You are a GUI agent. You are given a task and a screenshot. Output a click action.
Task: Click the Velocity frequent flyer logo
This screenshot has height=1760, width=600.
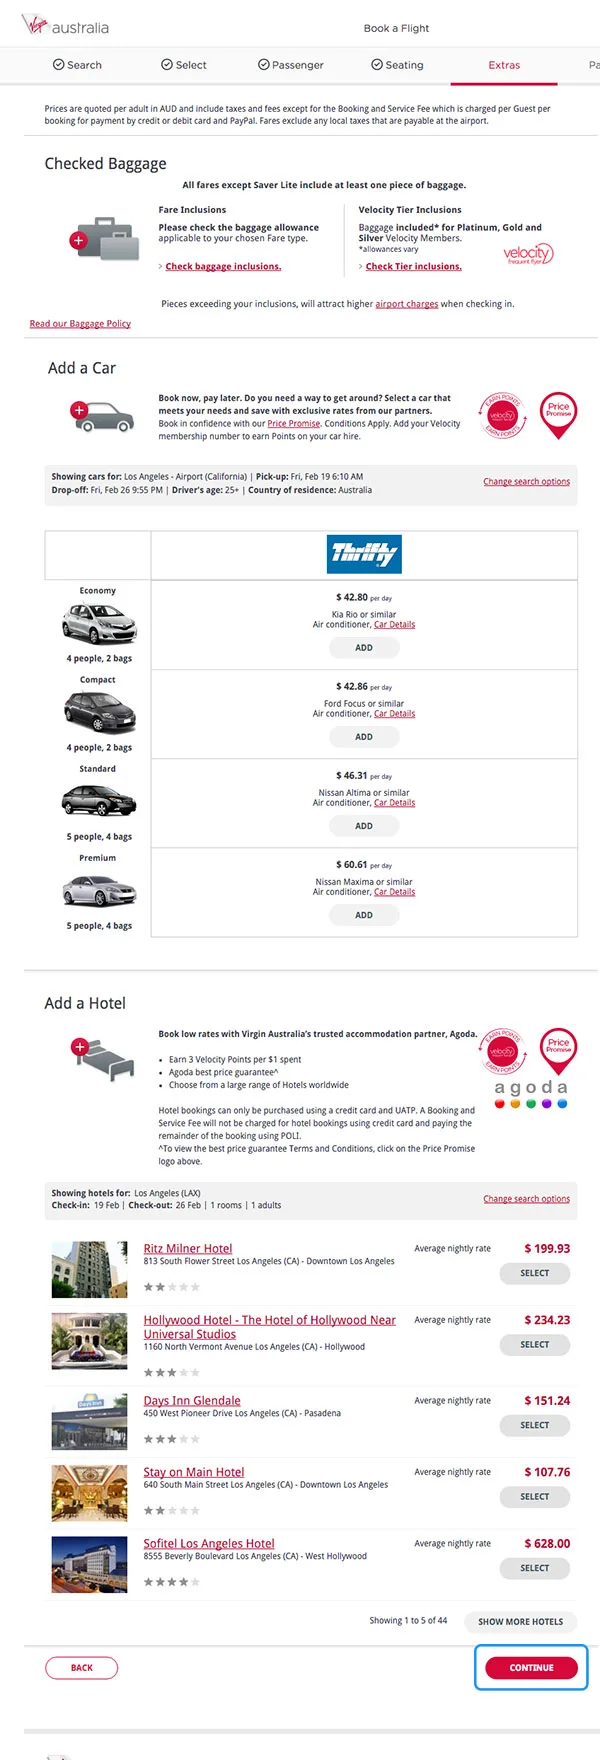(527, 254)
